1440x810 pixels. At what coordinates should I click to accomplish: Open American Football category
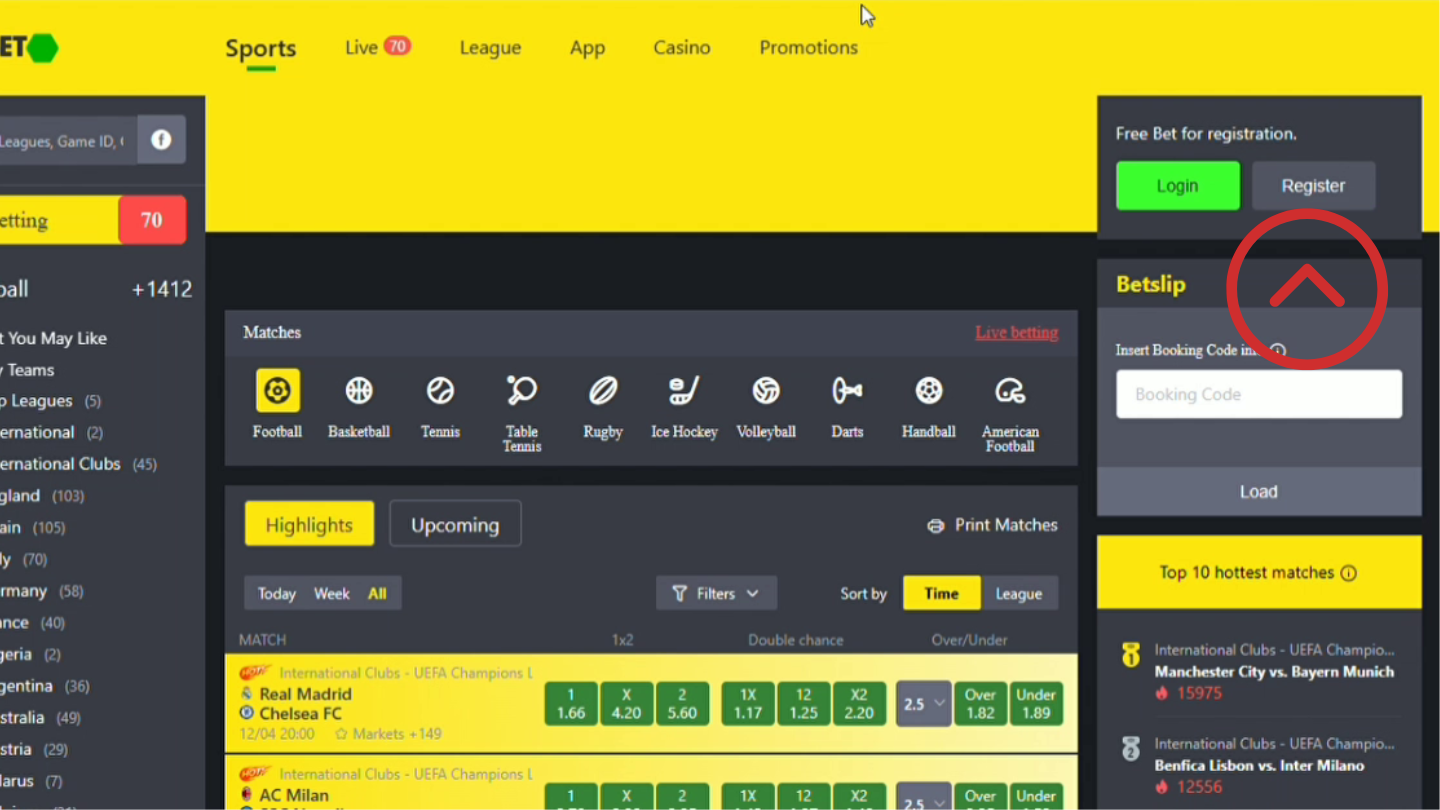tap(1010, 391)
